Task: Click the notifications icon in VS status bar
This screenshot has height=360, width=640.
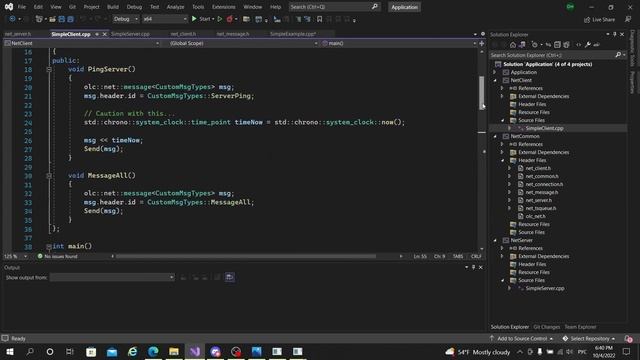Action: pos(629,338)
